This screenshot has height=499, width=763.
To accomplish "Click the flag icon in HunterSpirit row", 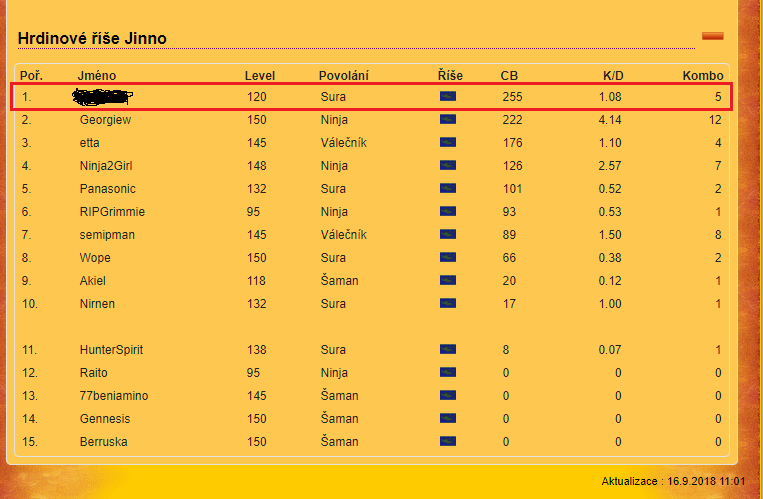I will click(x=448, y=349).
